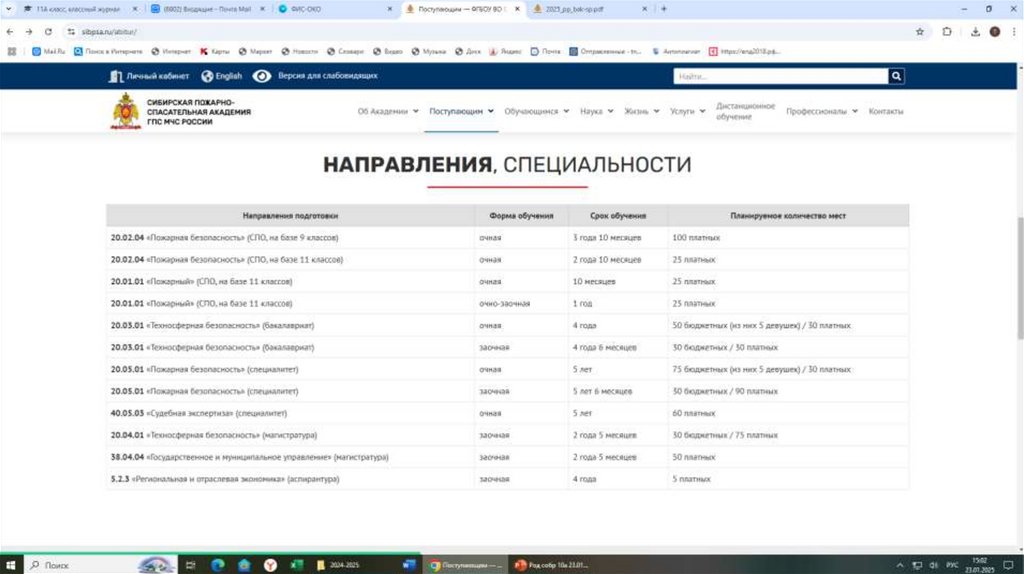
Task: Open Chrome three-dot menu
Action: [1014, 31]
